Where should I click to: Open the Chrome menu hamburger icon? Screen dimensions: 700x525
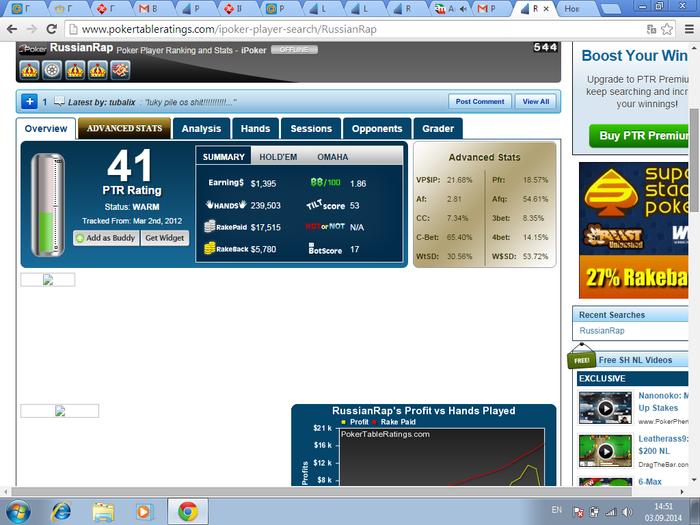click(689, 29)
